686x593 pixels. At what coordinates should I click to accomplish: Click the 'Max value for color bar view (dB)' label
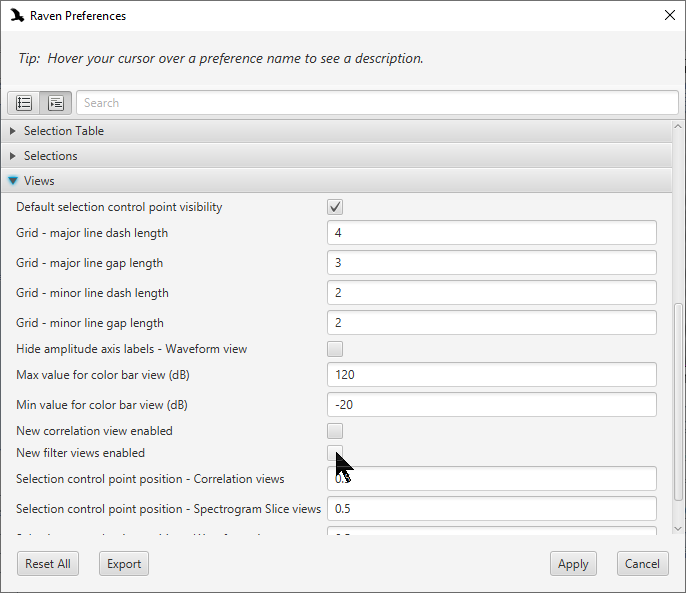[x=103, y=375]
